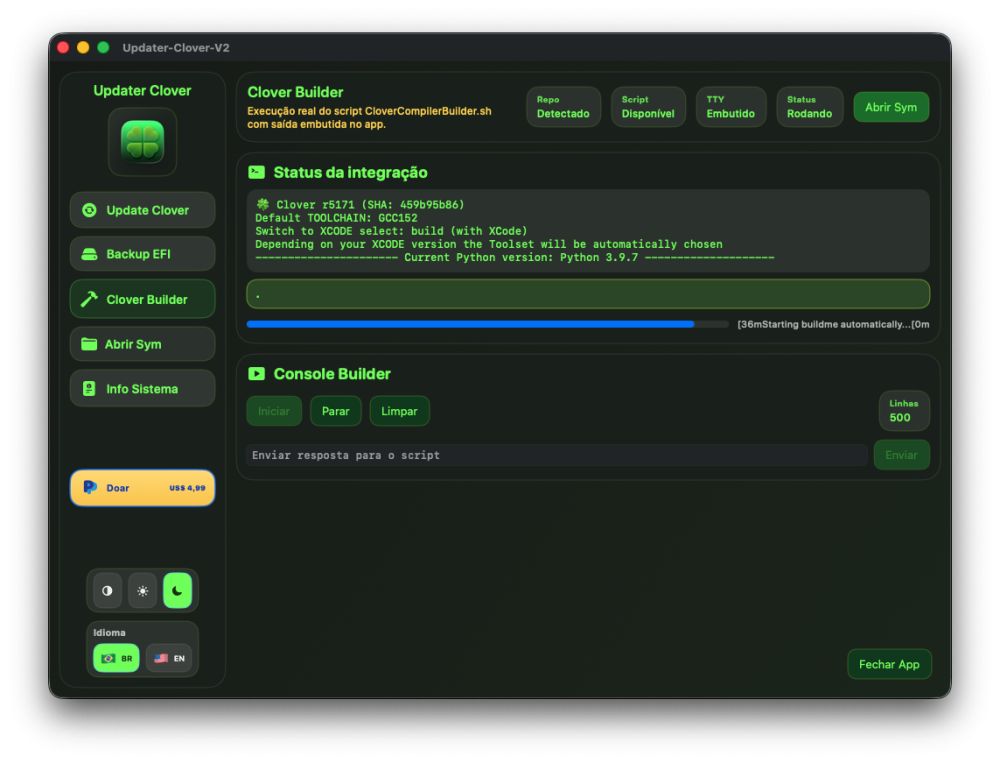Screen dimensions: 1000x763
Task: Open Abrir Sym from the sidebar
Action: 142,344
